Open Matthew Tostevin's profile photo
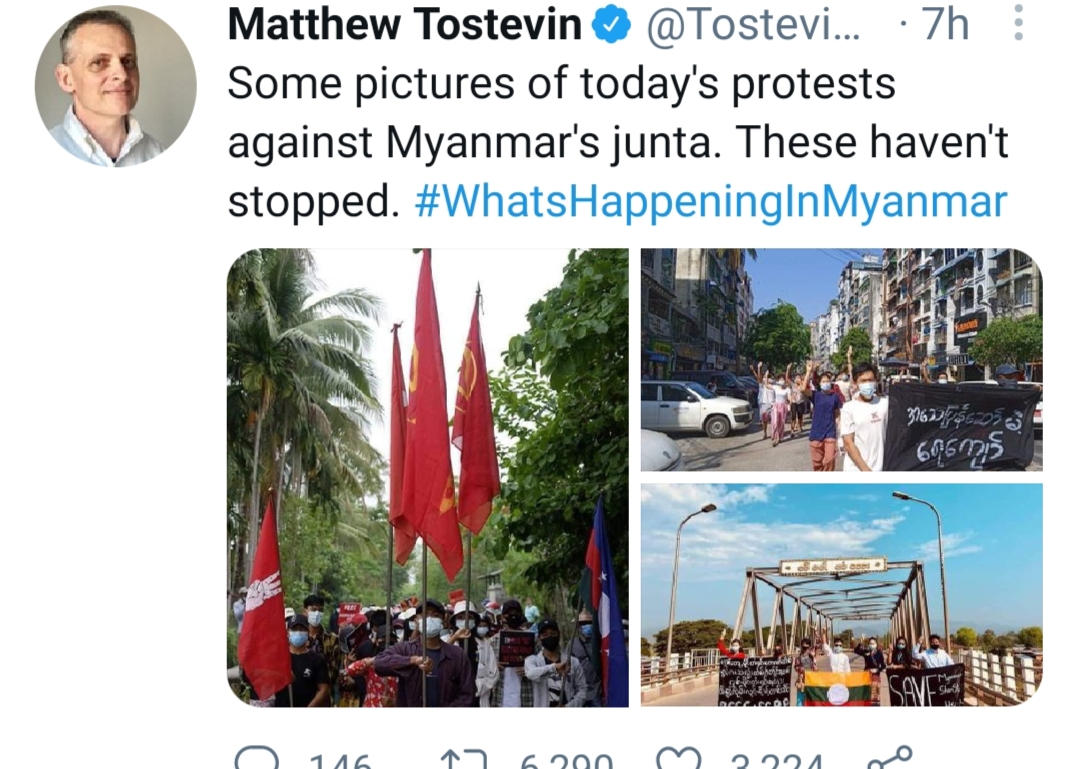The height and width of the screenshot is (769, 1078). pos(116,87)
